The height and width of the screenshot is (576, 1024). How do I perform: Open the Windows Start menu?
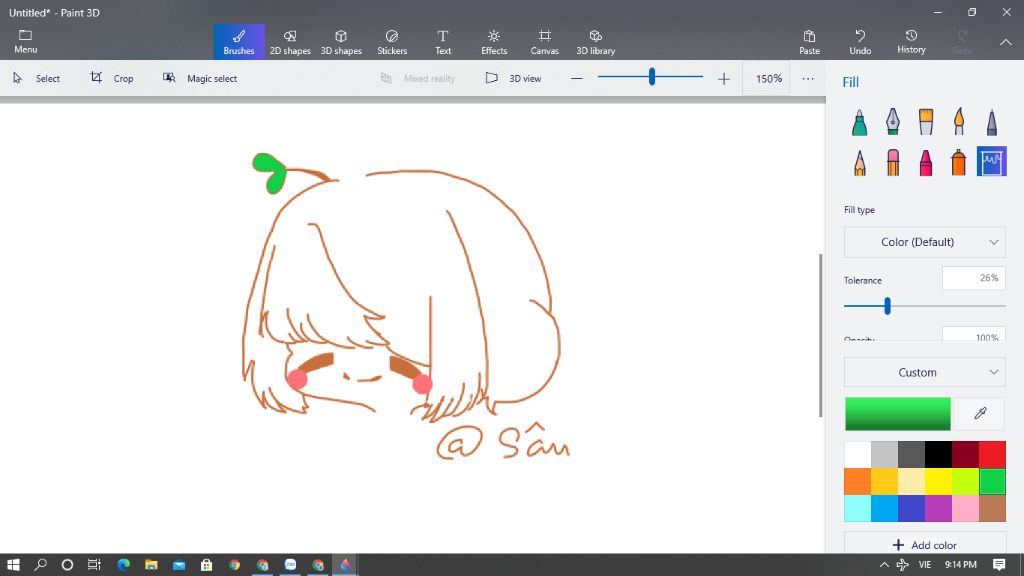coord(13,564)
